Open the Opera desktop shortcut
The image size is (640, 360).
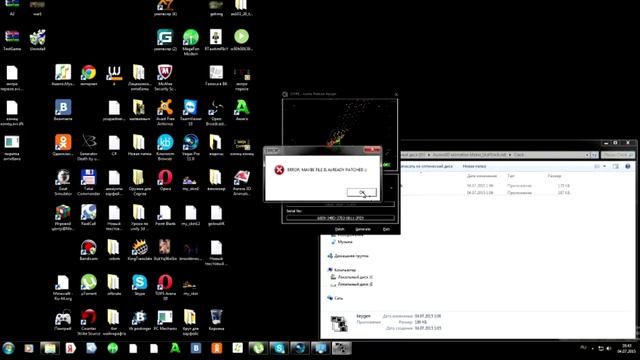(165, 180)
